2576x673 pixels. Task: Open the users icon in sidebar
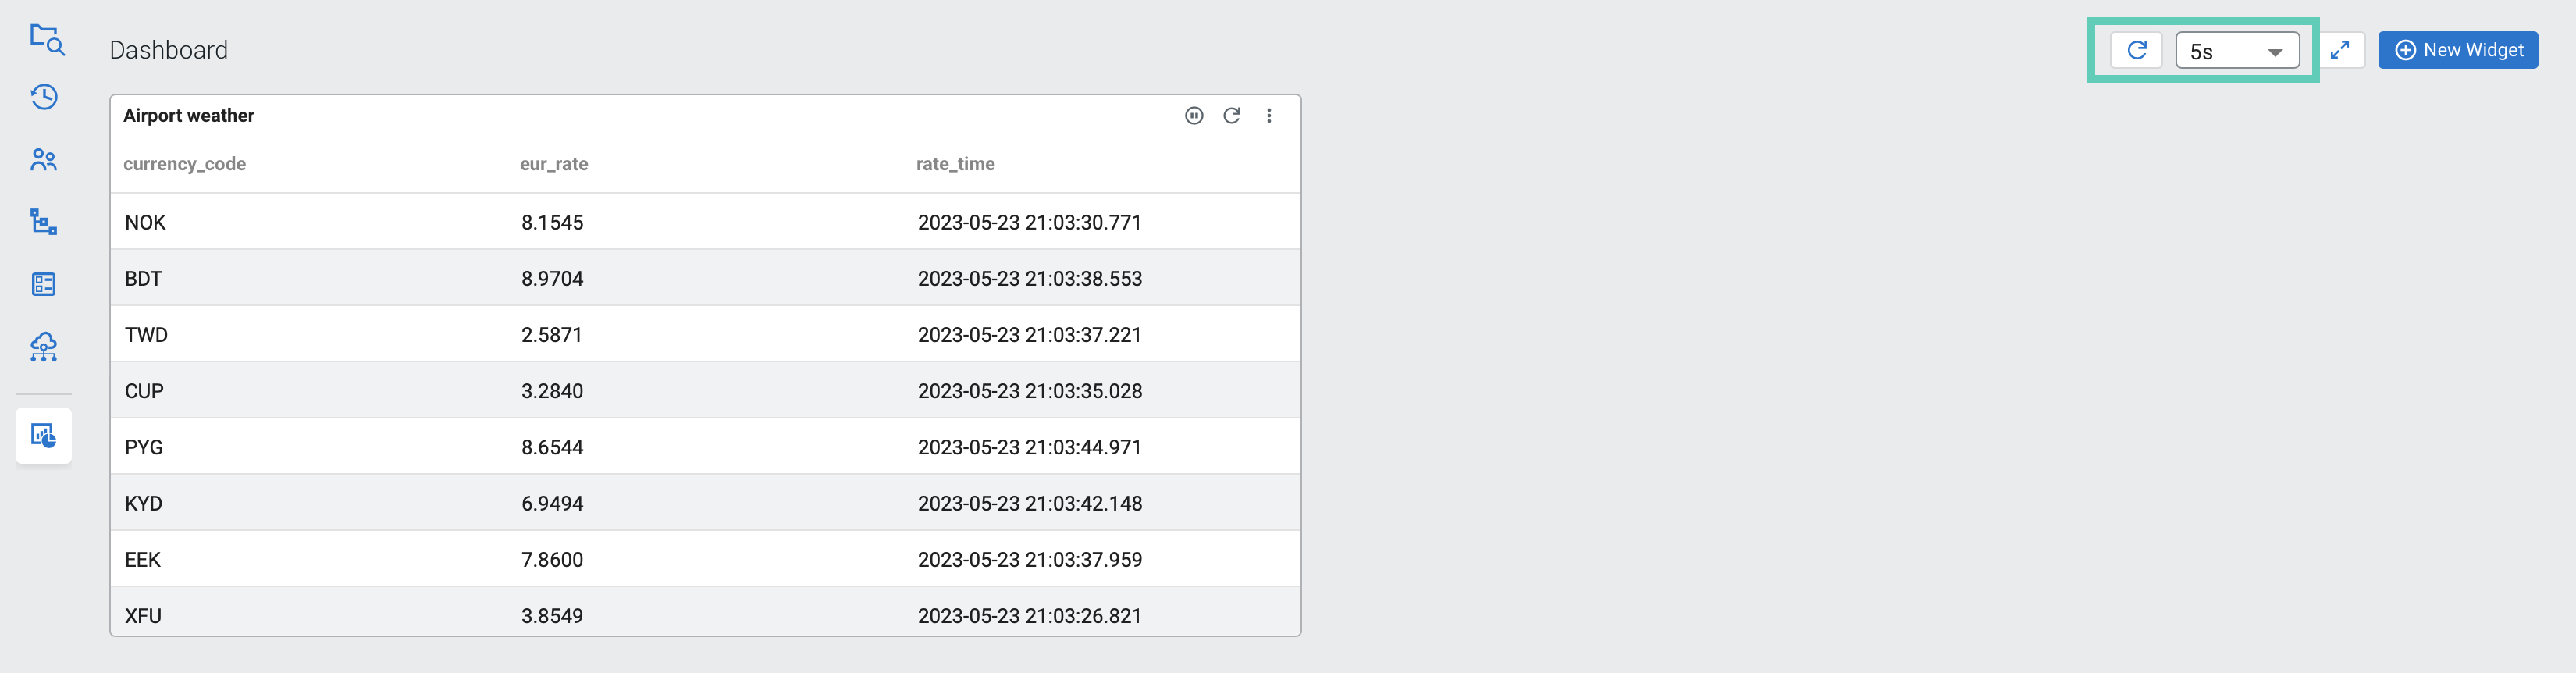pyautogui.click(x=44, y=160)
